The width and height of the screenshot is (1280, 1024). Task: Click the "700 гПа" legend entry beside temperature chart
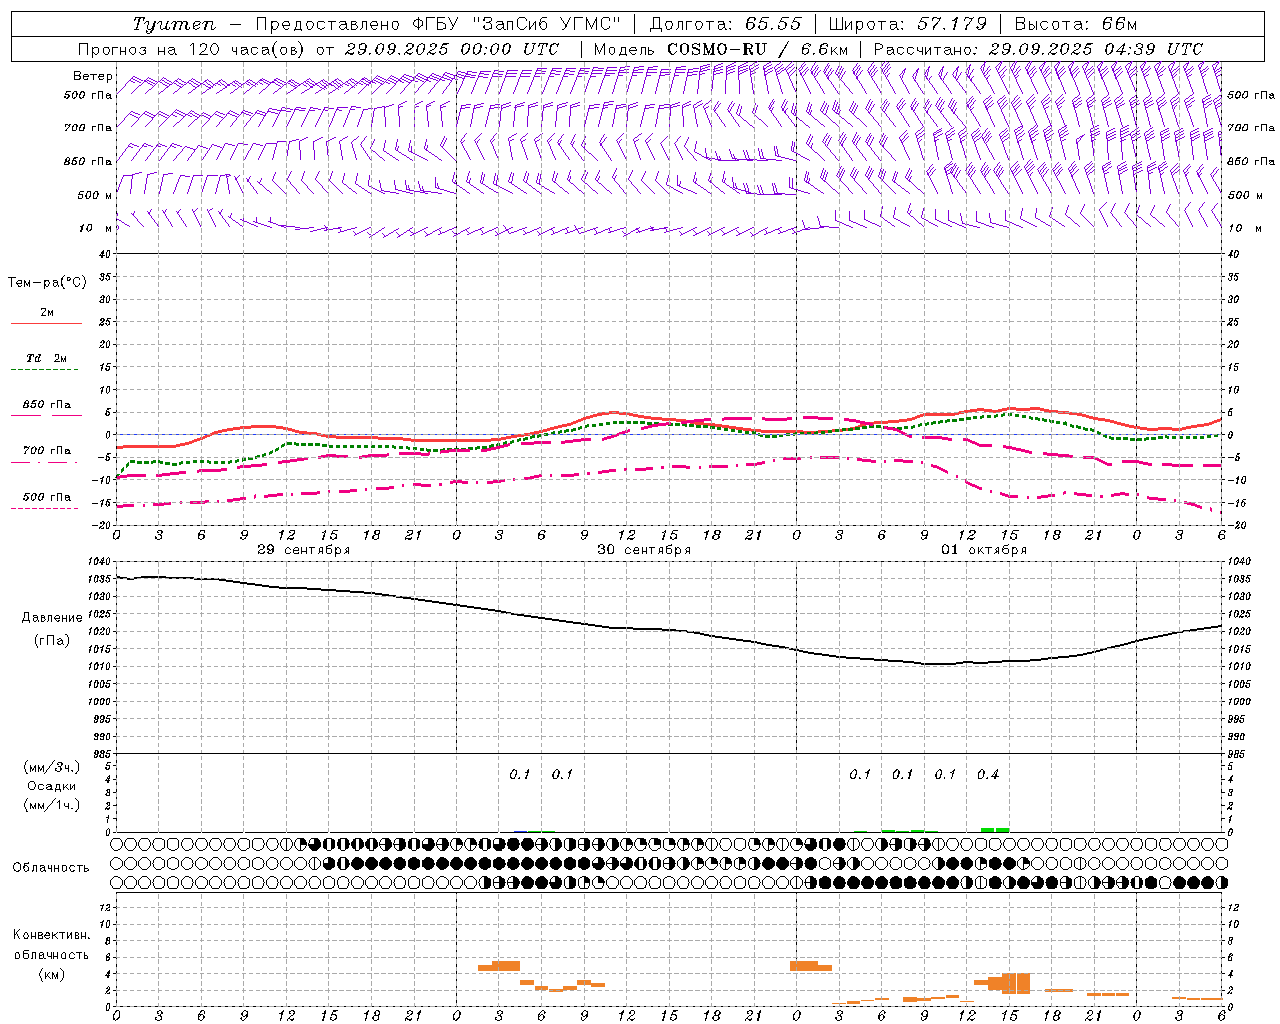tap(47, 451)
